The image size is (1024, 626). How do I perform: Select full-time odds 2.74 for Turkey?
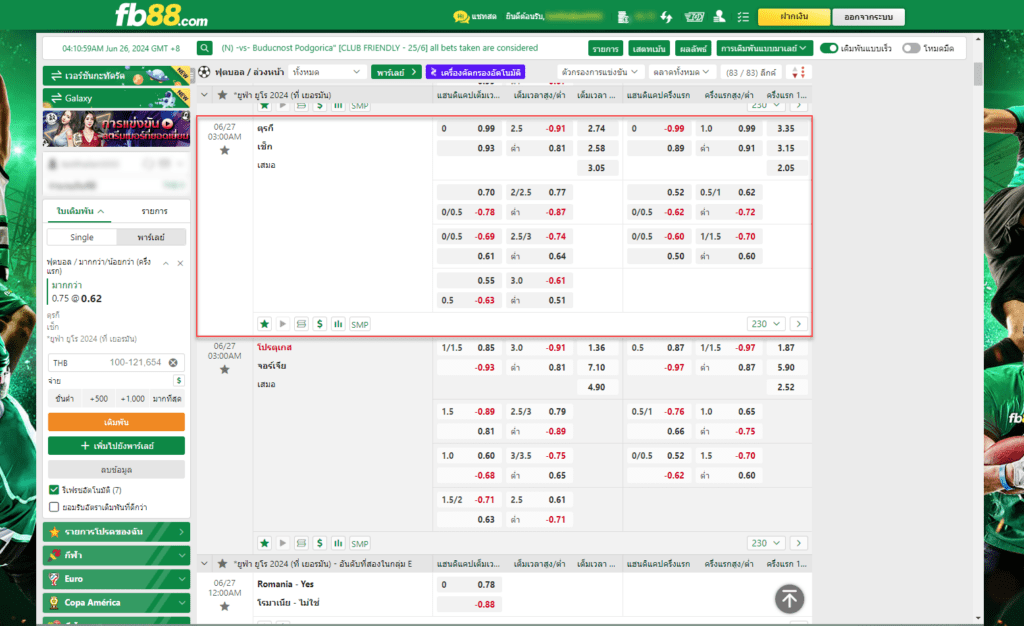point(596,129)
